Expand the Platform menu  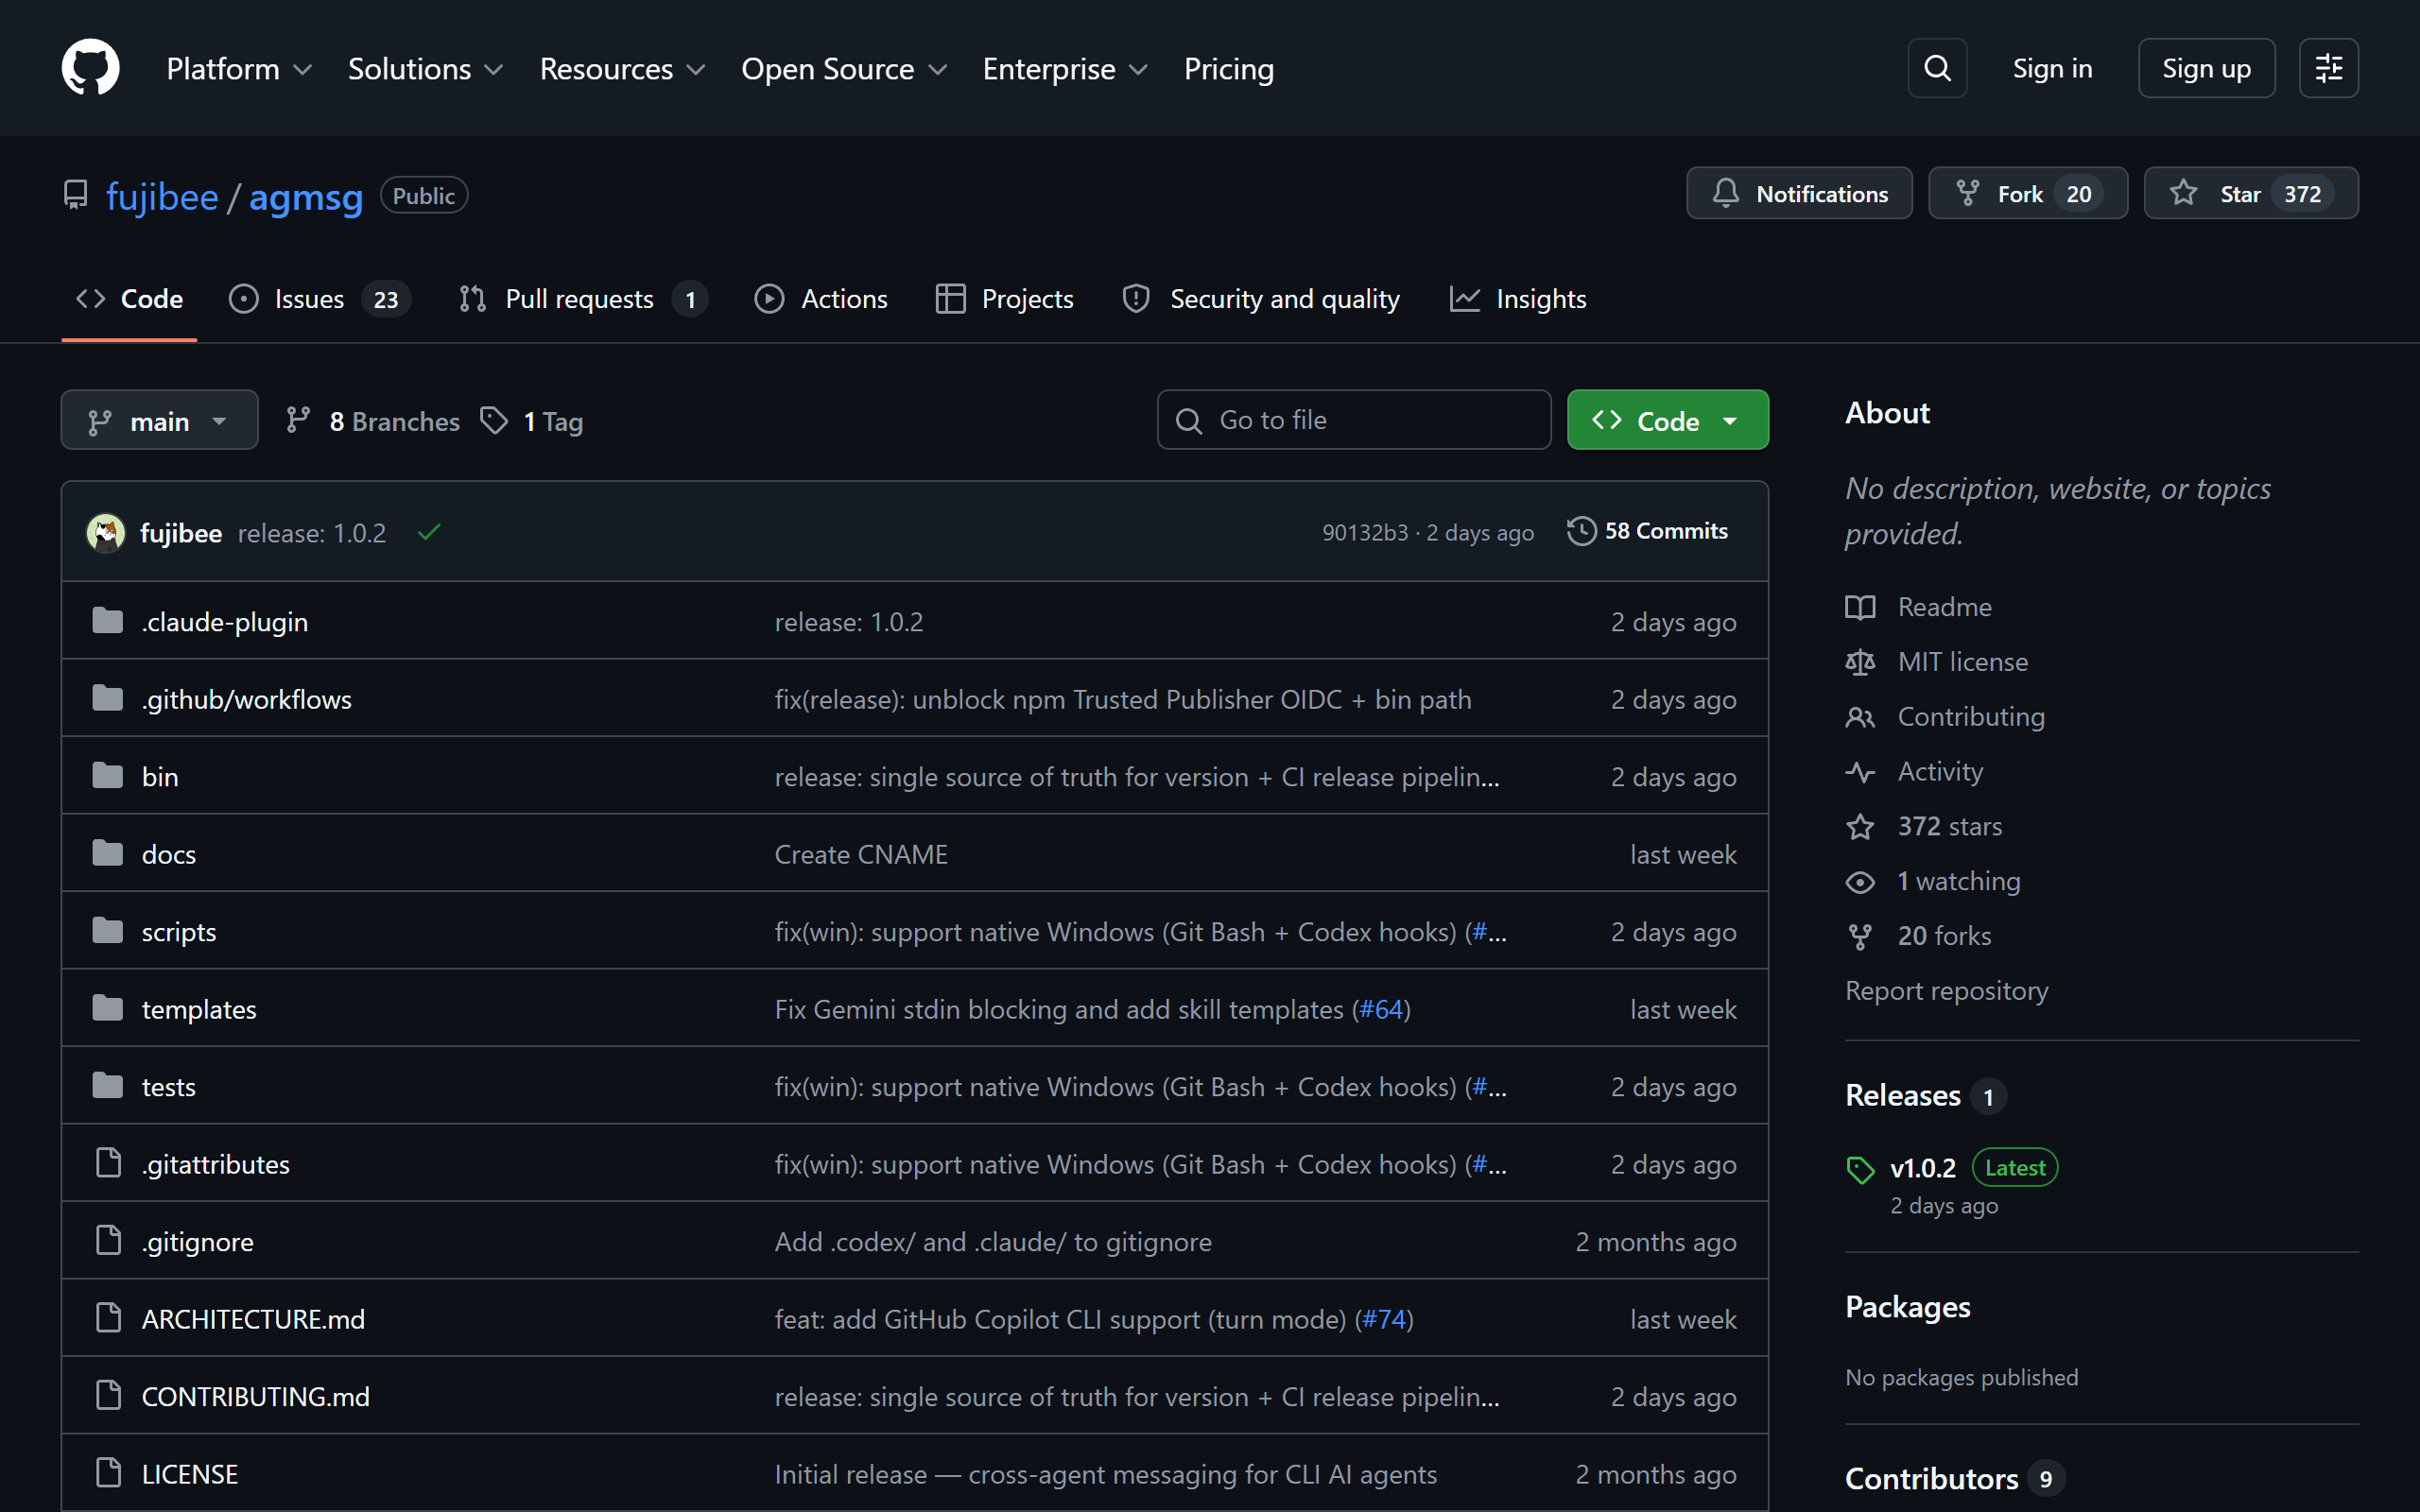tap(239, 69)
